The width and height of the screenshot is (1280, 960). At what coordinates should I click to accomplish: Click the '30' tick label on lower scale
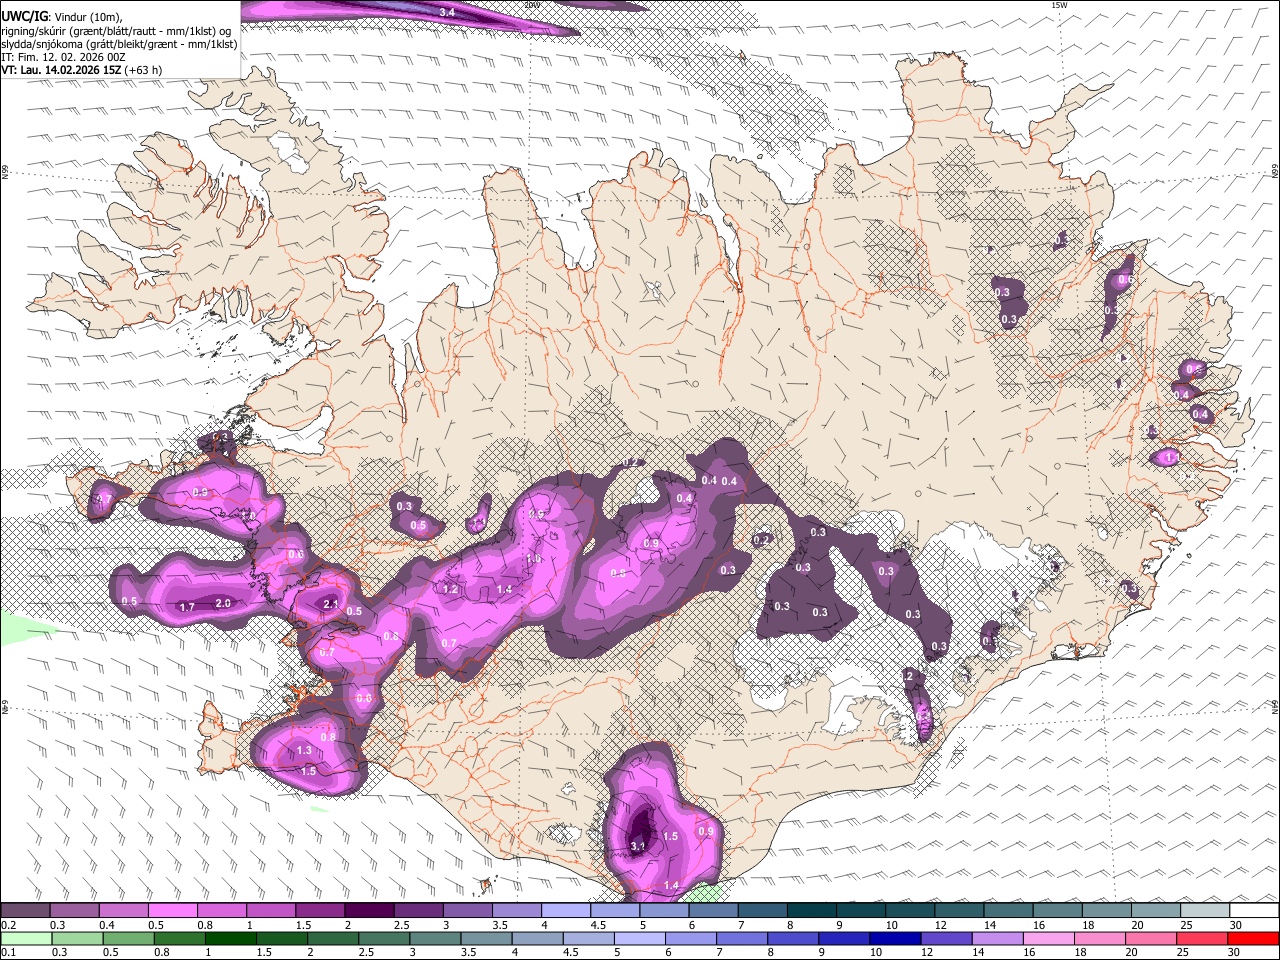point(1236,952)
